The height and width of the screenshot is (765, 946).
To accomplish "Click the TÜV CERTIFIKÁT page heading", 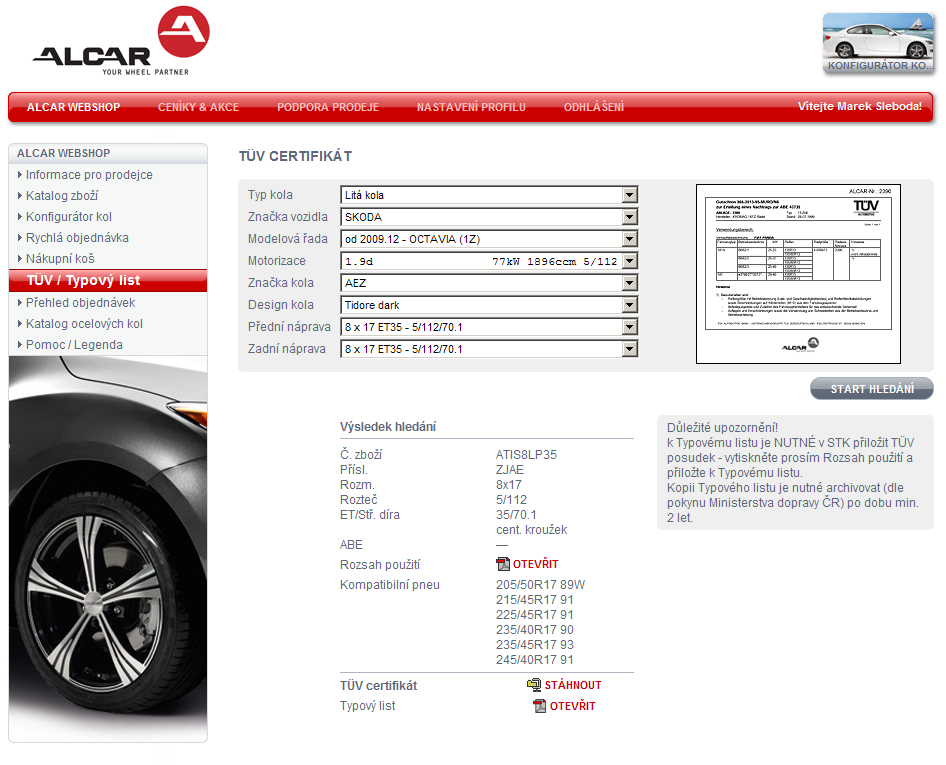I will [x=295, y=157].
